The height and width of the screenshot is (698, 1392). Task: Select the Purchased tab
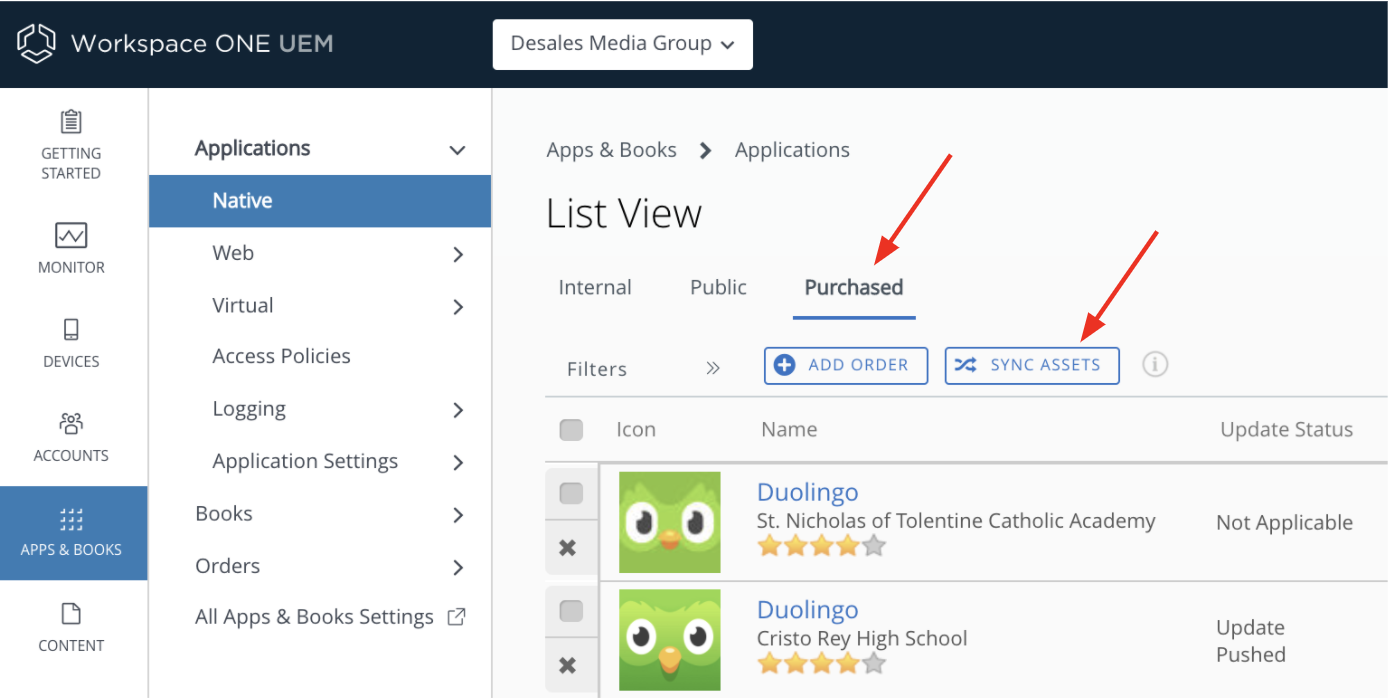click(854, 287)
